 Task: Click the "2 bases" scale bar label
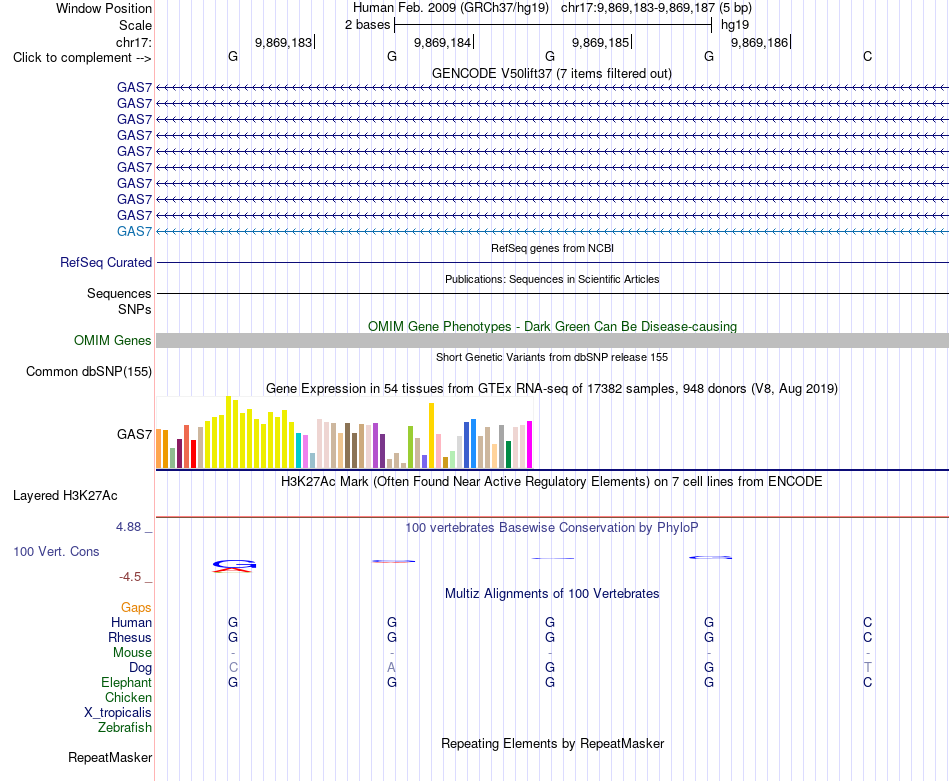point(368,25)
